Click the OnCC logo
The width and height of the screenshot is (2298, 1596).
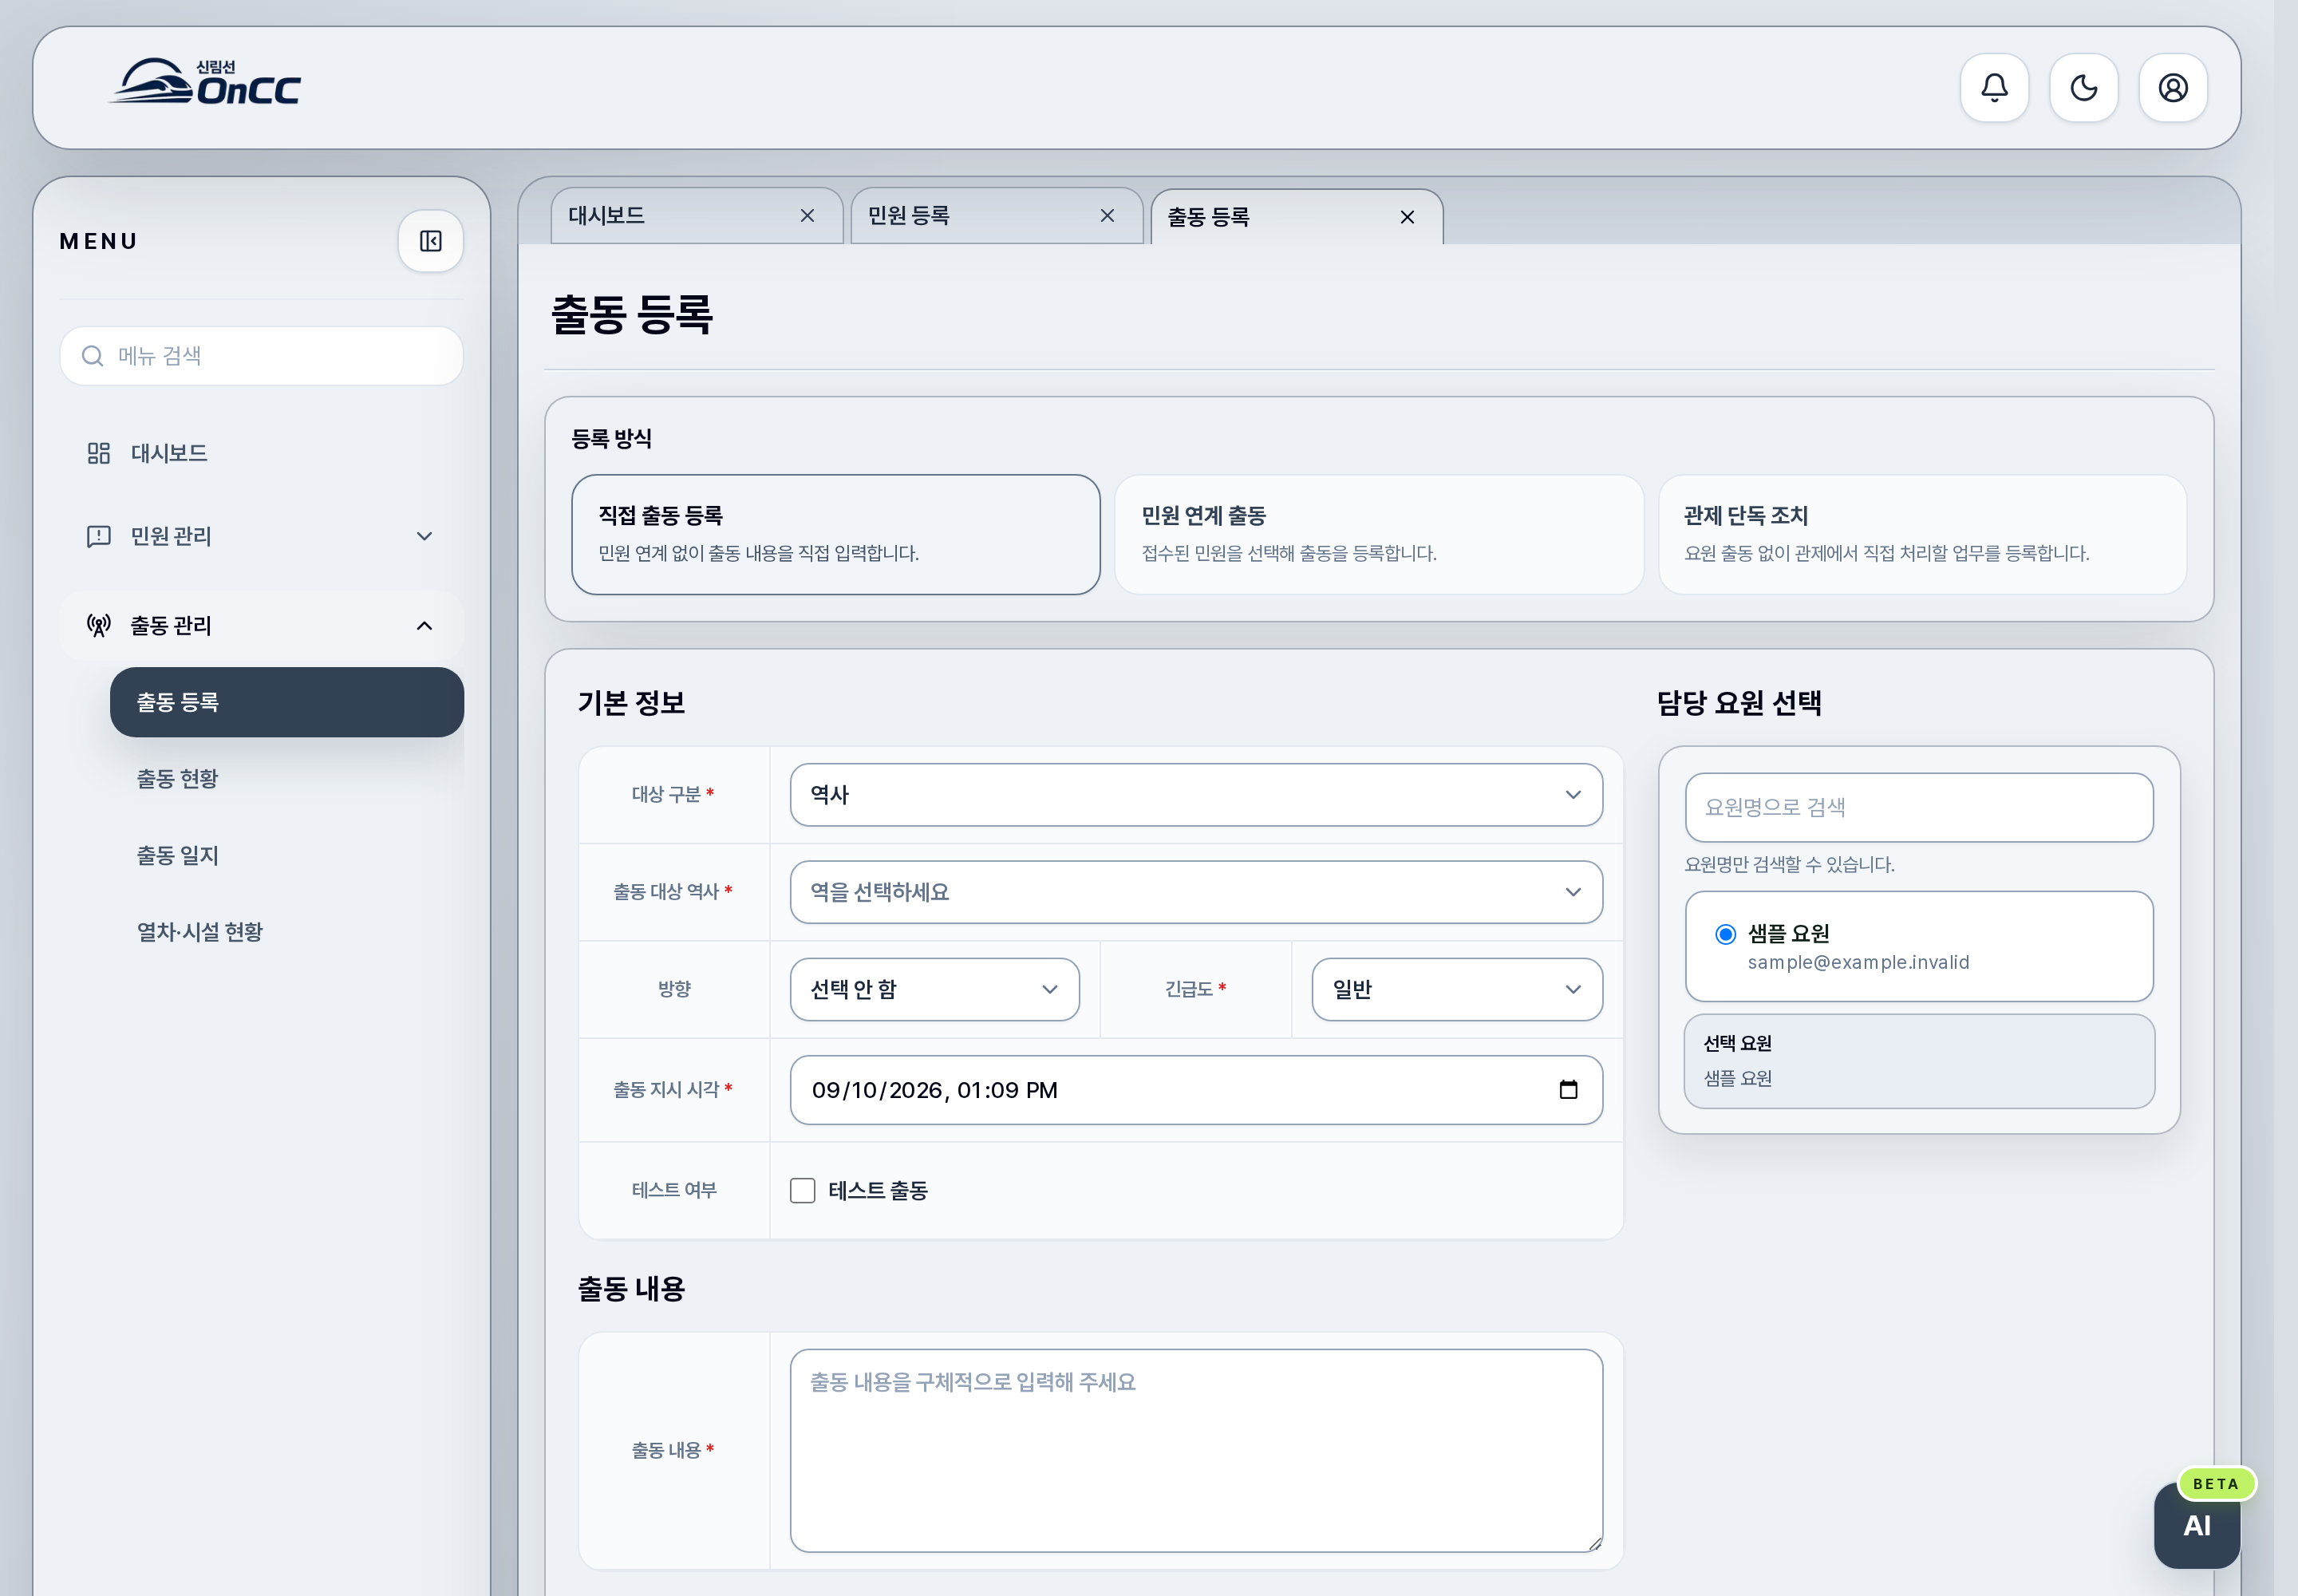pyautogui.click(x=205, y=82)
